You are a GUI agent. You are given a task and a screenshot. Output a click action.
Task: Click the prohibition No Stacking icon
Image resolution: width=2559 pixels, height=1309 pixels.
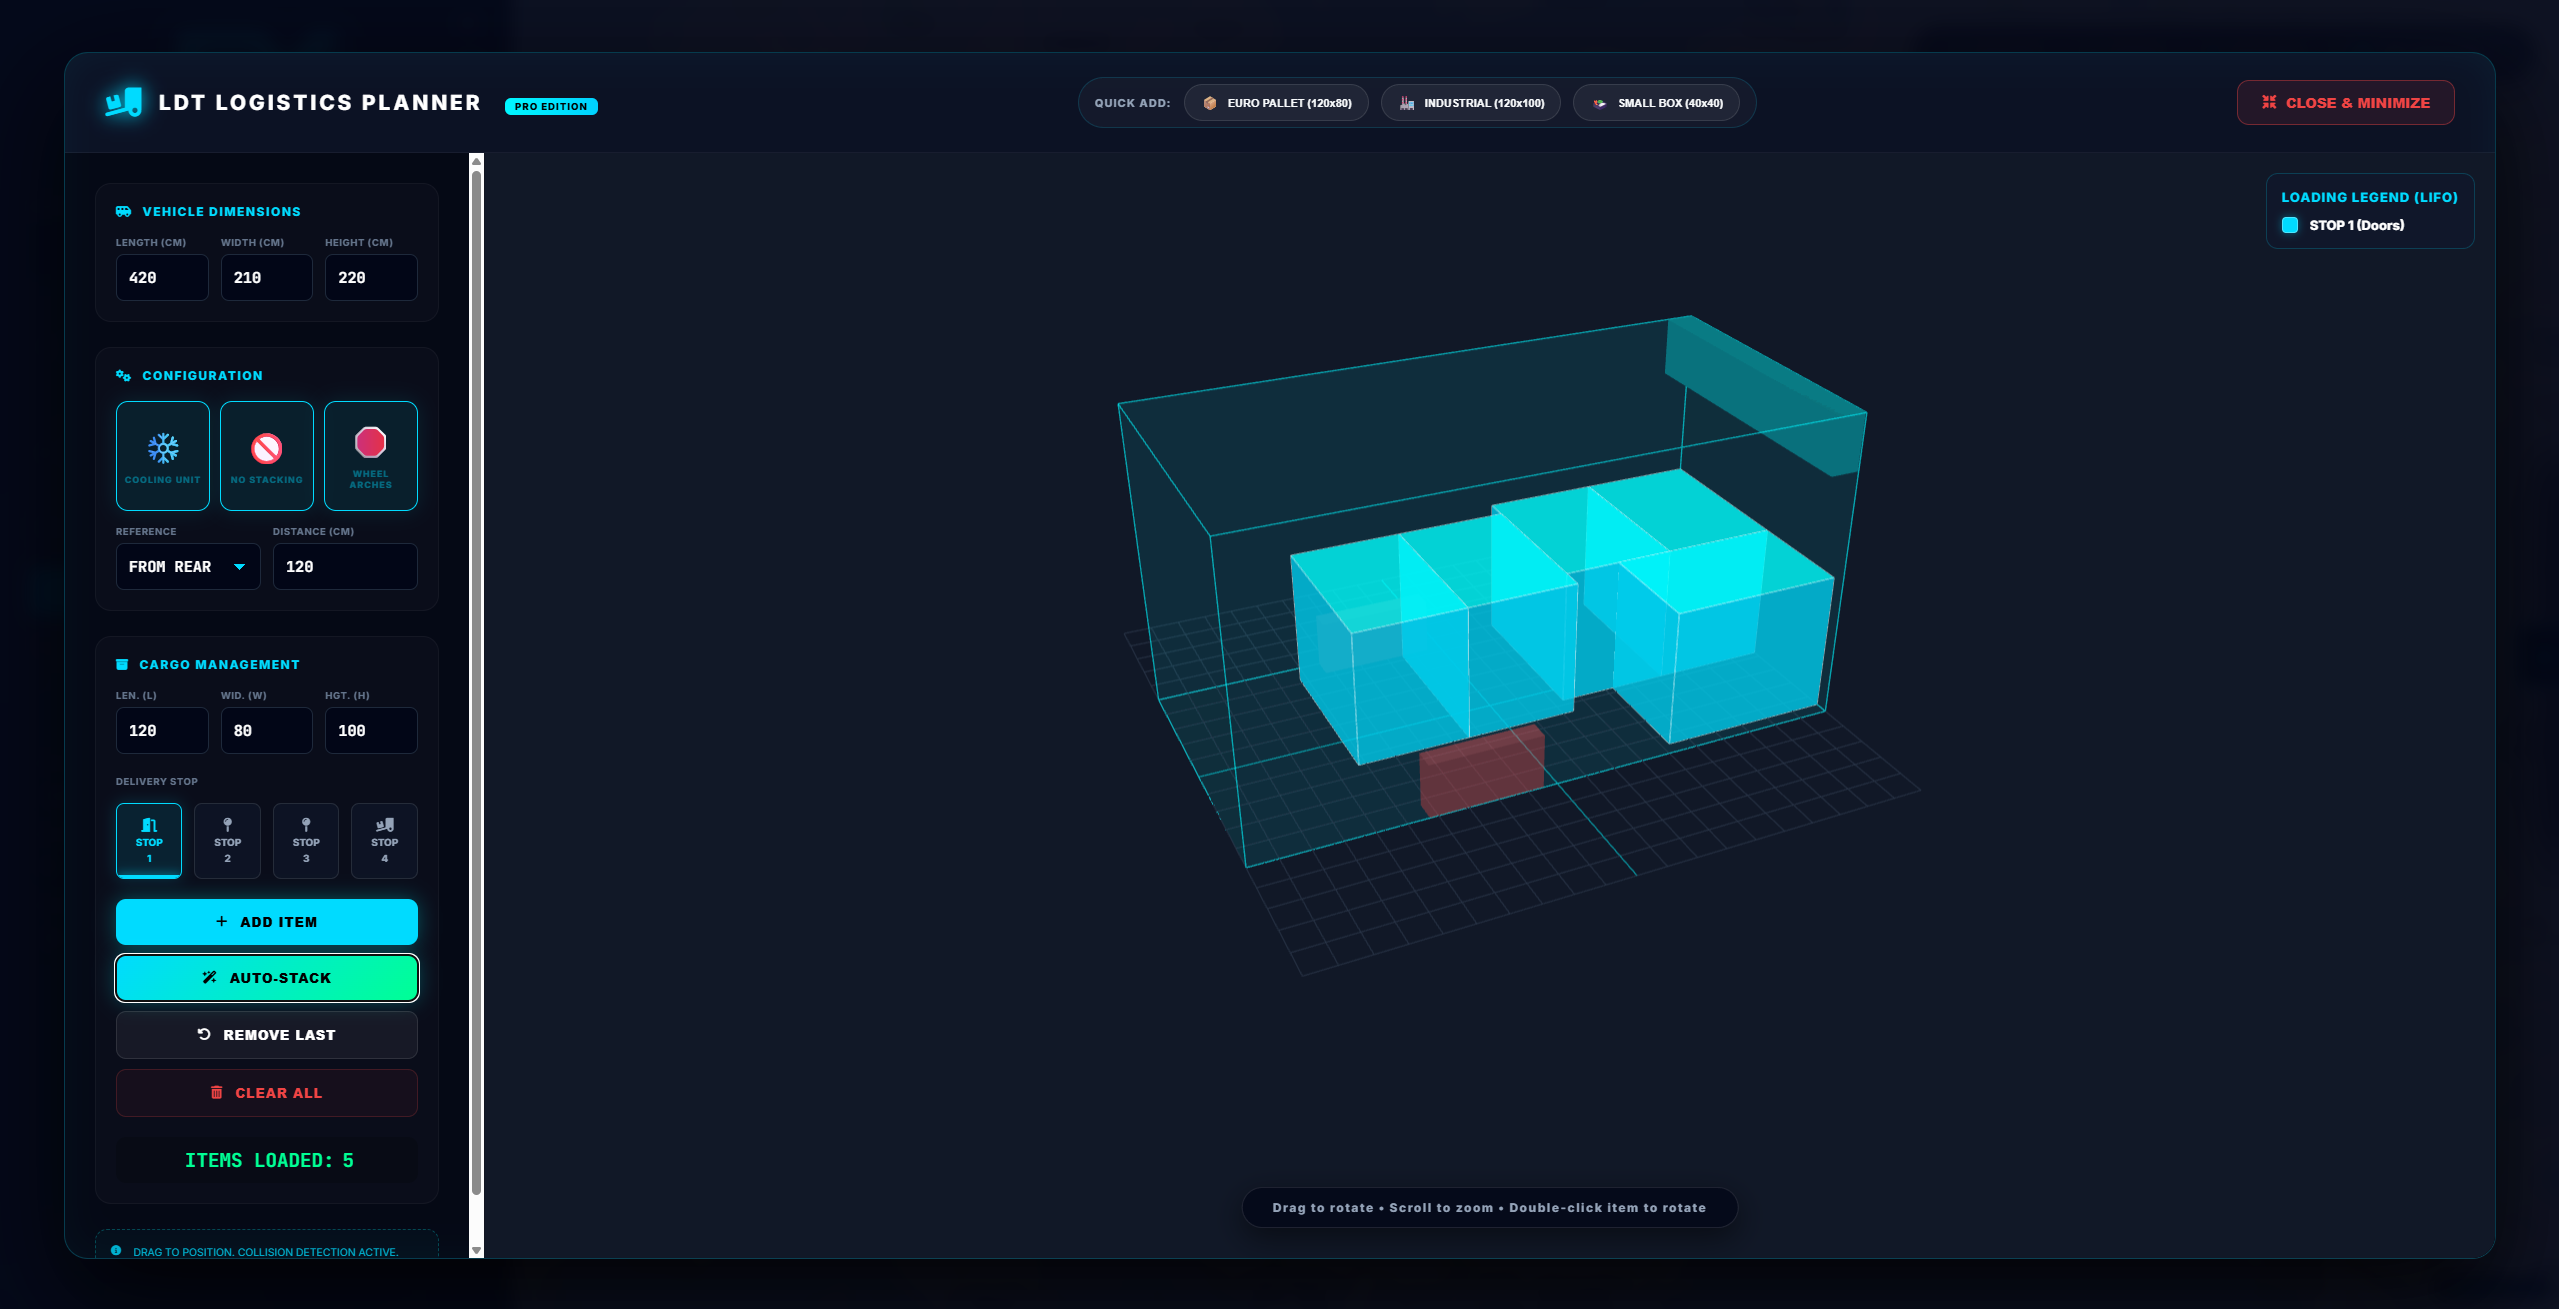pyautogui.click(x=266, y=448)
